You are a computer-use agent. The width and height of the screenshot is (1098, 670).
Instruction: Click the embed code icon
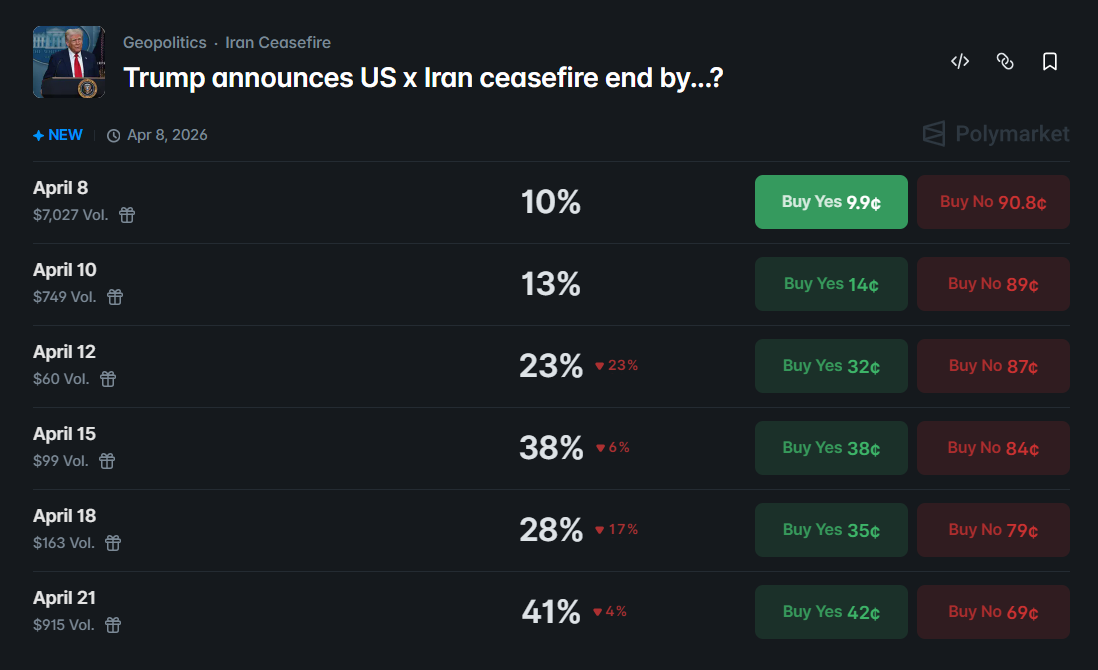(x=960, y=62)
